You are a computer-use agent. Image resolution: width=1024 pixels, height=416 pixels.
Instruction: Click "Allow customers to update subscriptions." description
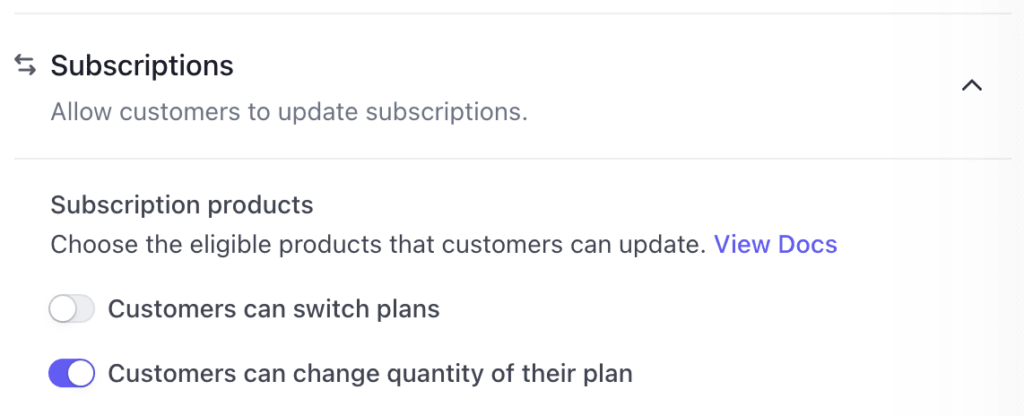[x=289, y=111]
